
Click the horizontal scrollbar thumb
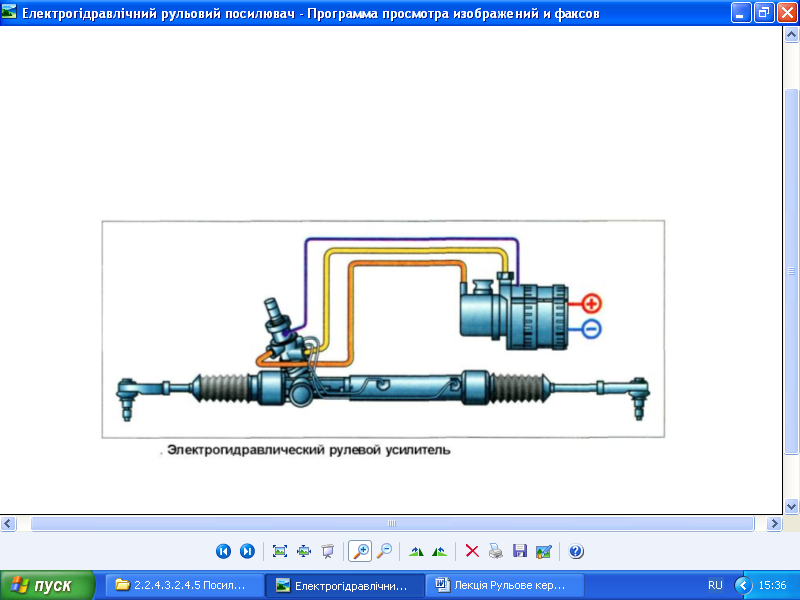[x=392, y=523]
